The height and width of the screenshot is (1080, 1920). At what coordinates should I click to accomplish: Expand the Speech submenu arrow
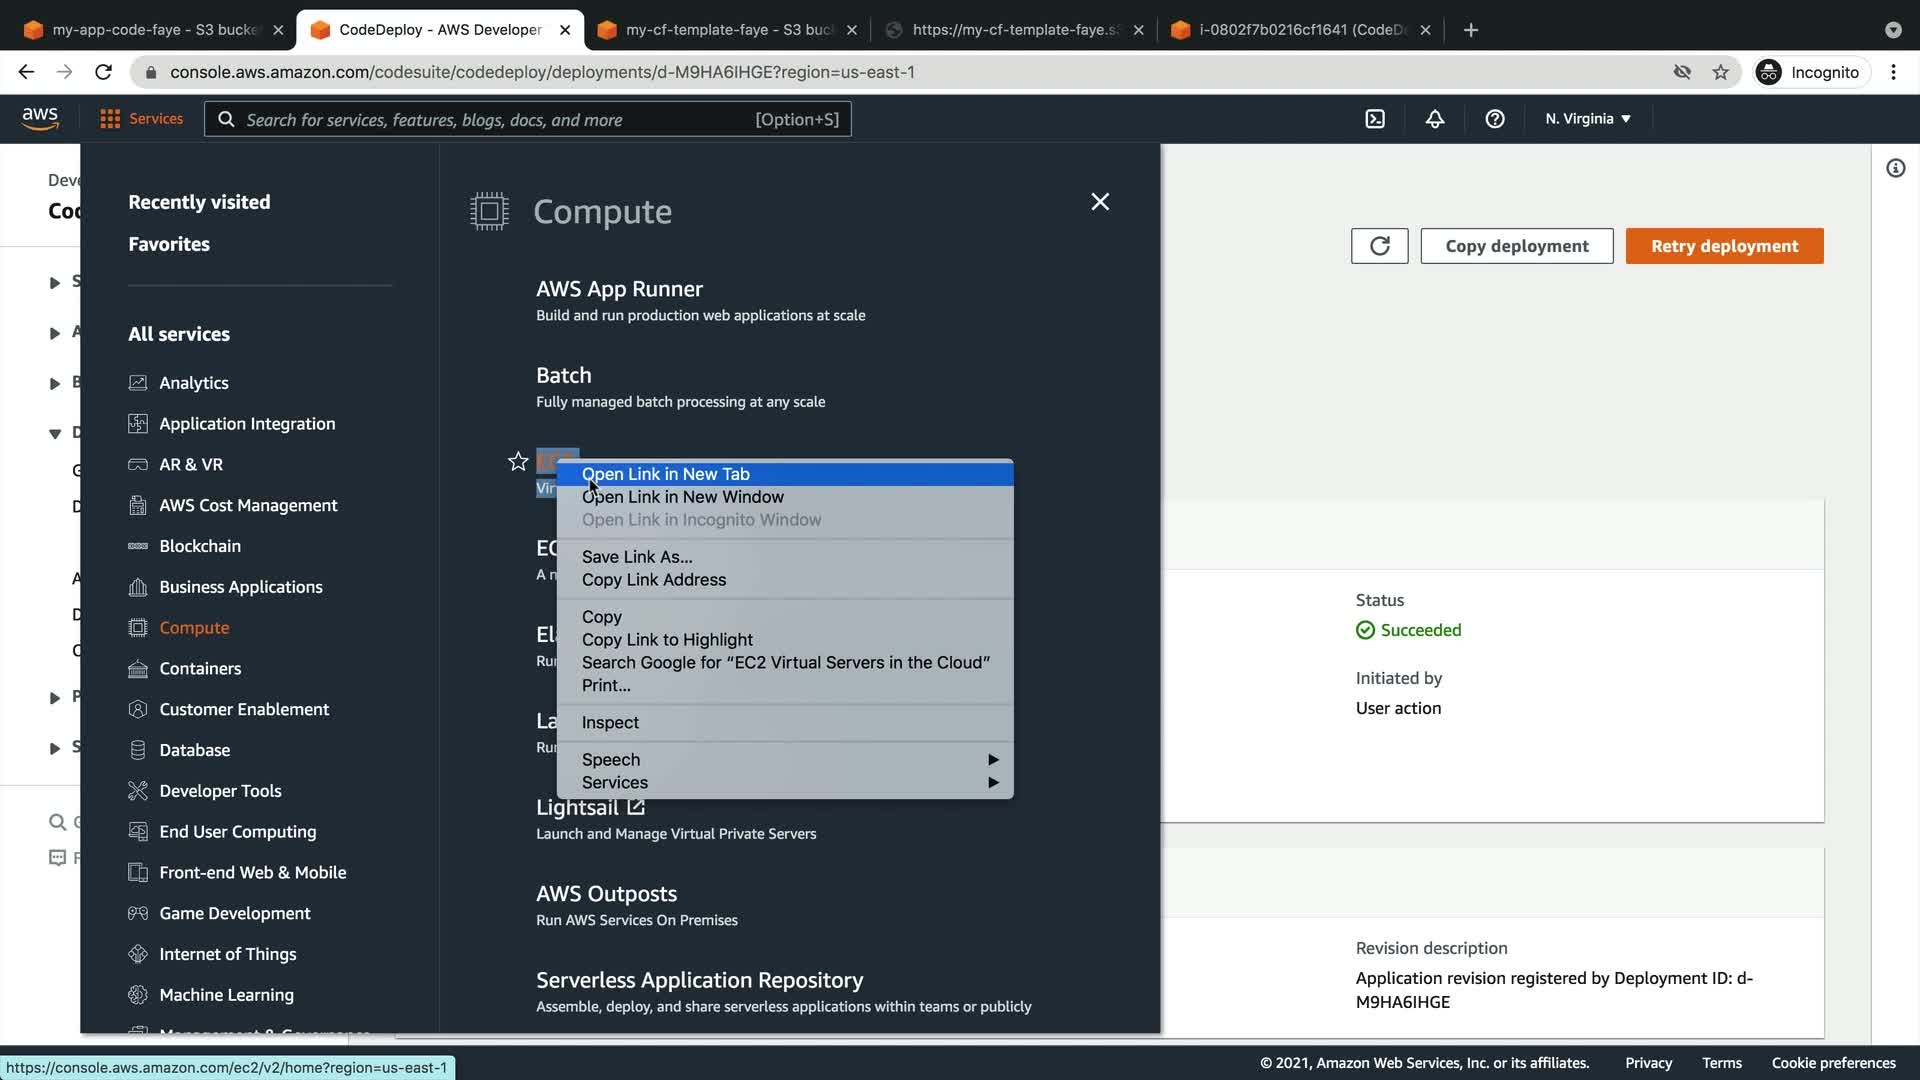992,760
